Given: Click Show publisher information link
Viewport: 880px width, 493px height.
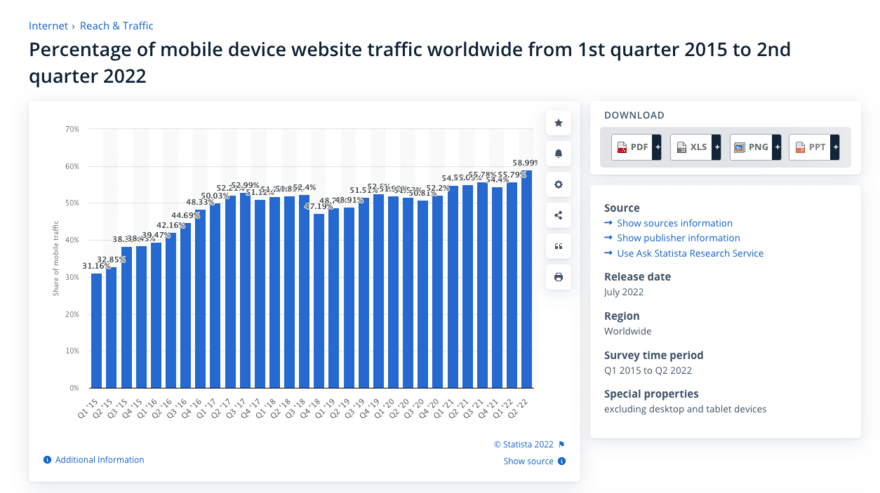Looking at the screenshot, I should tap(679, 238).
